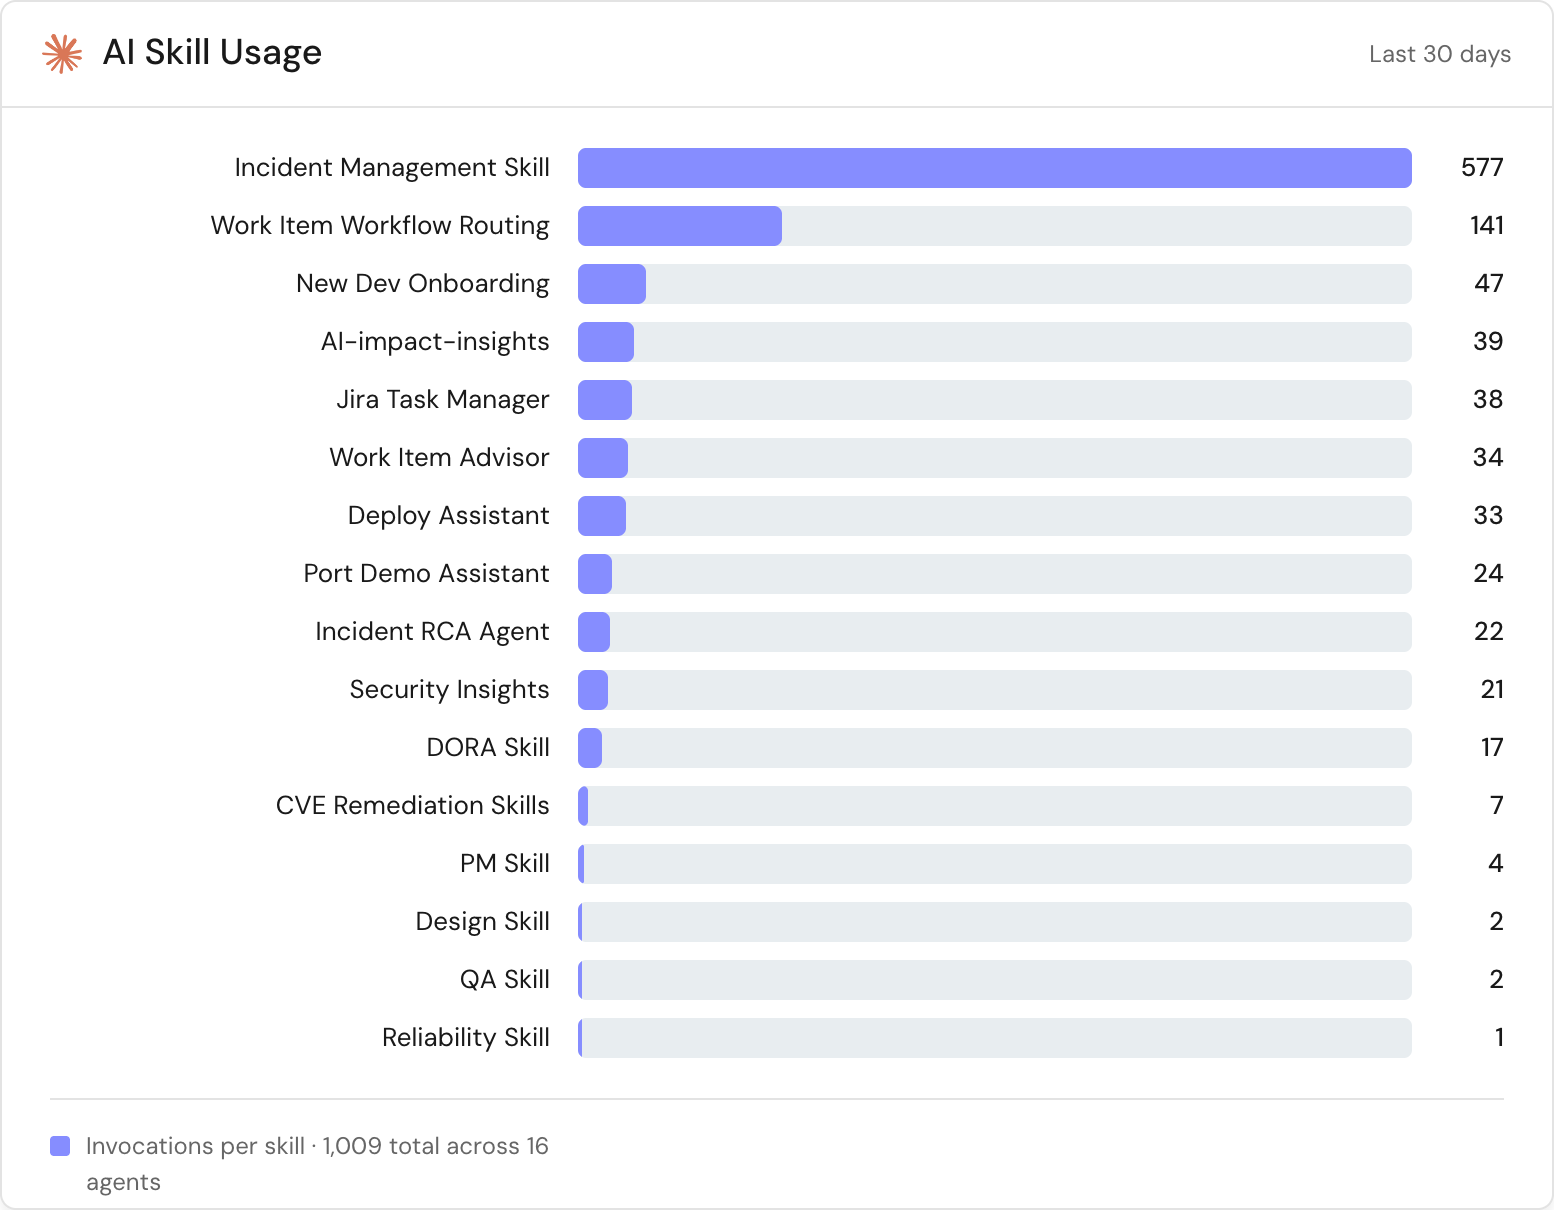
Task: Select the CVE Remediation Skills bar
Action: point(583,806)
